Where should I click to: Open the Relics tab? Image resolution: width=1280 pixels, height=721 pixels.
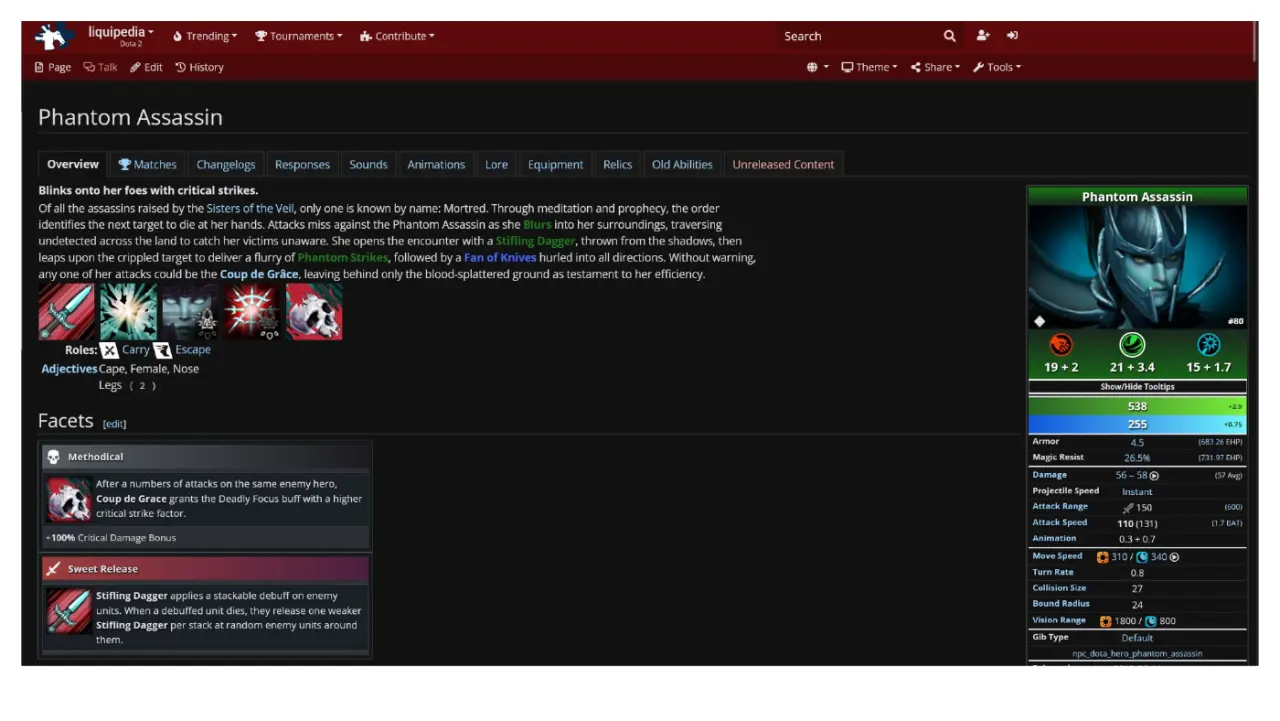coord(618,165)
